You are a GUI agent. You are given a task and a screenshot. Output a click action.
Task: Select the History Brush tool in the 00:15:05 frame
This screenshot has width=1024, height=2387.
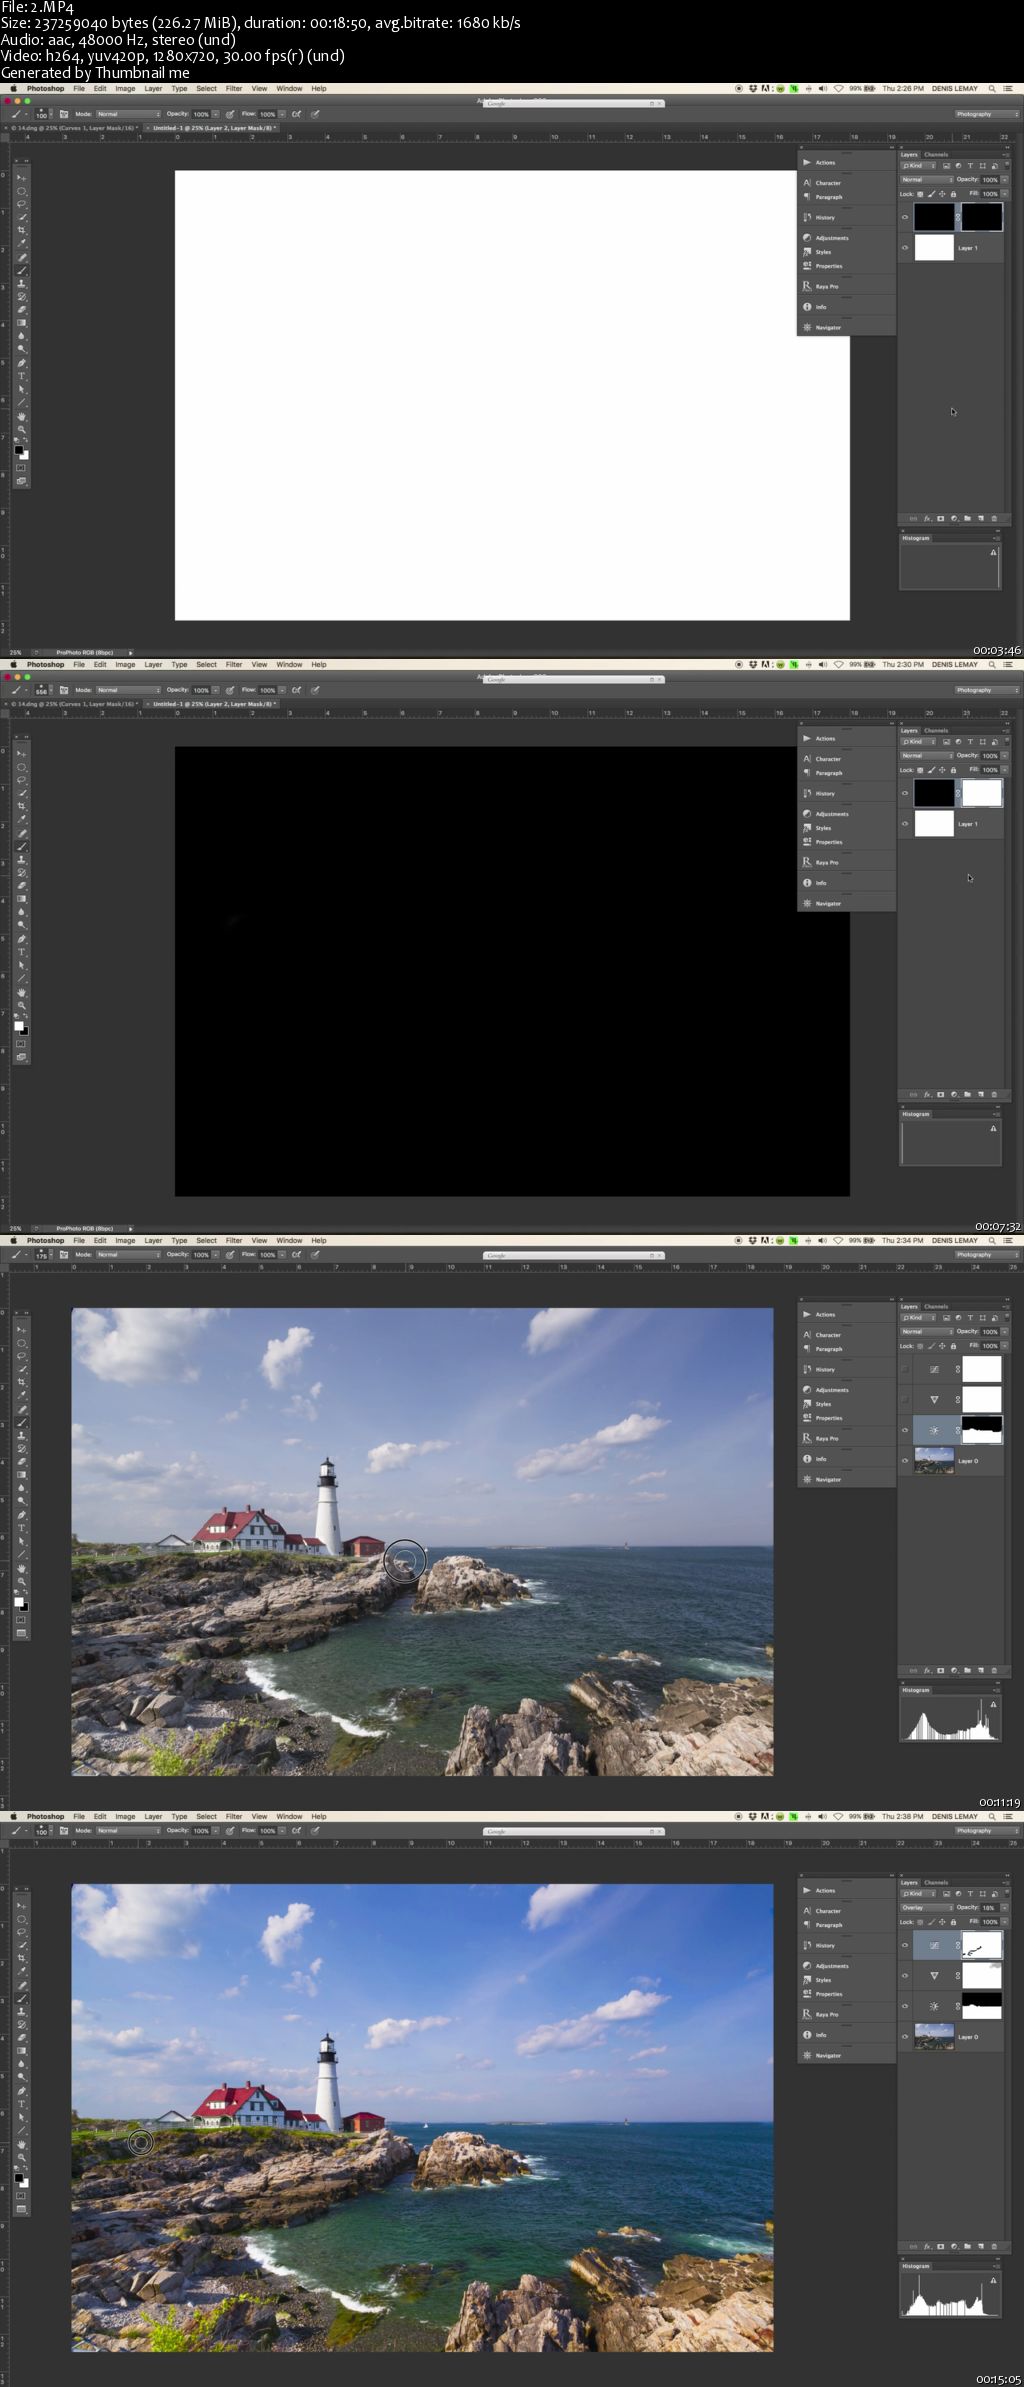(x=21, y=2025)
